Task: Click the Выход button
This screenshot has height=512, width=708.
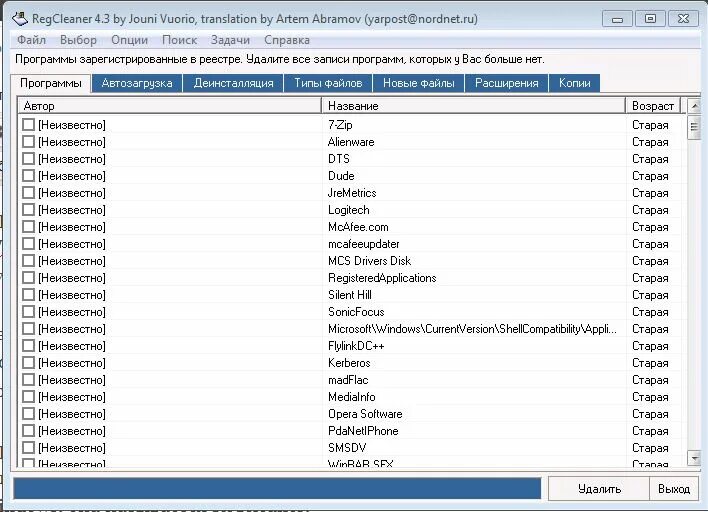Action: (x=674, y=489)
